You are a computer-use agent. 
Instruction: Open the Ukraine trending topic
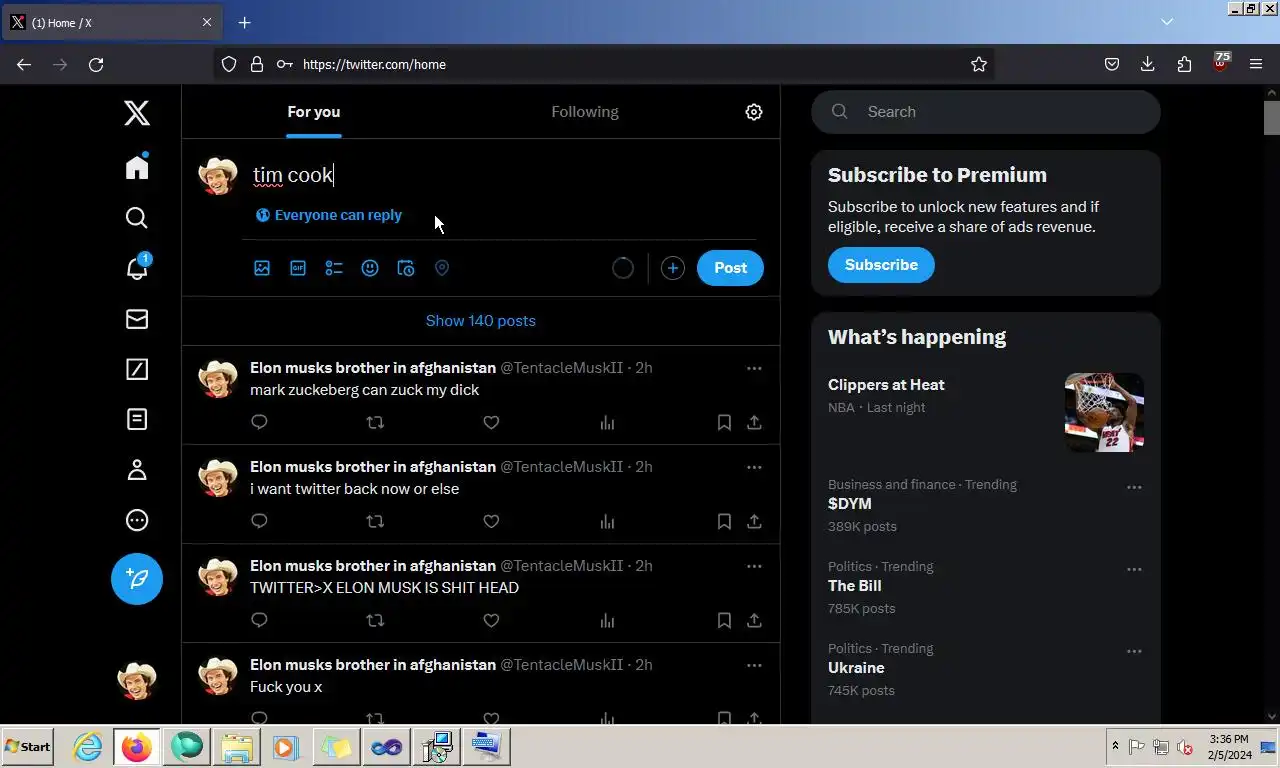(x=856, y=668)
